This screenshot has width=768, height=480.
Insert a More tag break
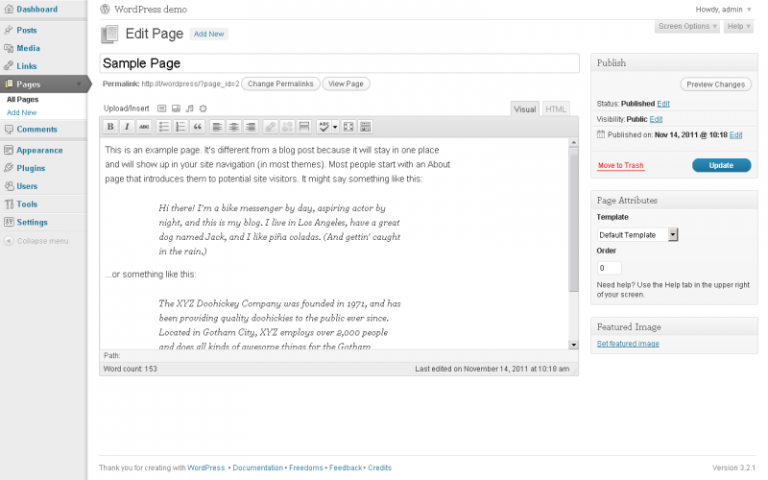tap(303, 127)
